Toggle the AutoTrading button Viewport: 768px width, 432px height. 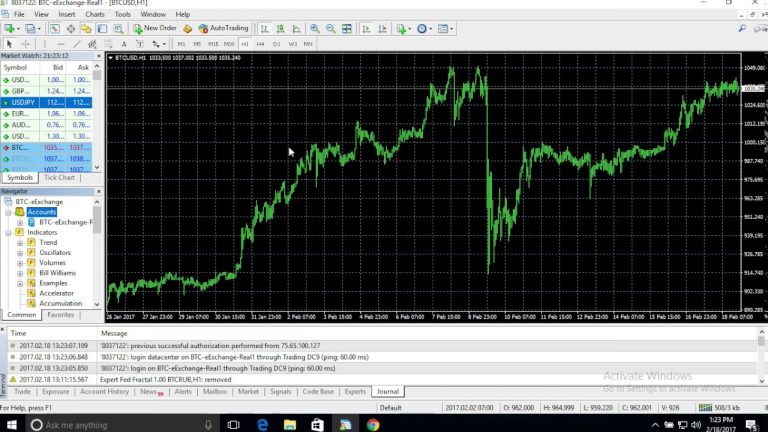point(223,28)
